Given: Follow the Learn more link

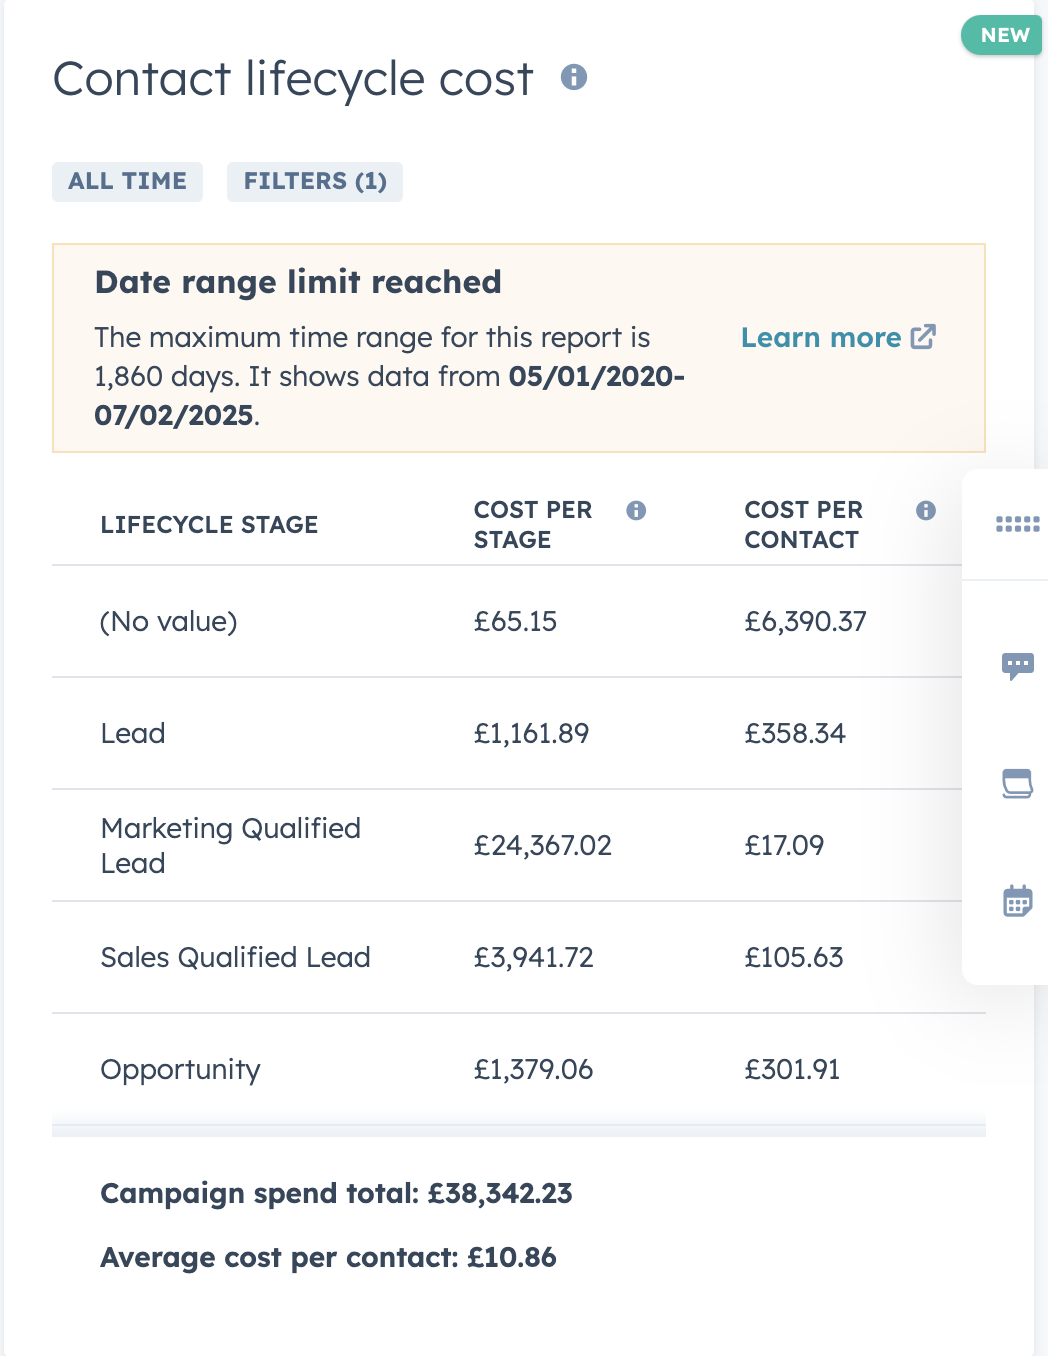Looking at the screenshot, I should click(821, 337).
